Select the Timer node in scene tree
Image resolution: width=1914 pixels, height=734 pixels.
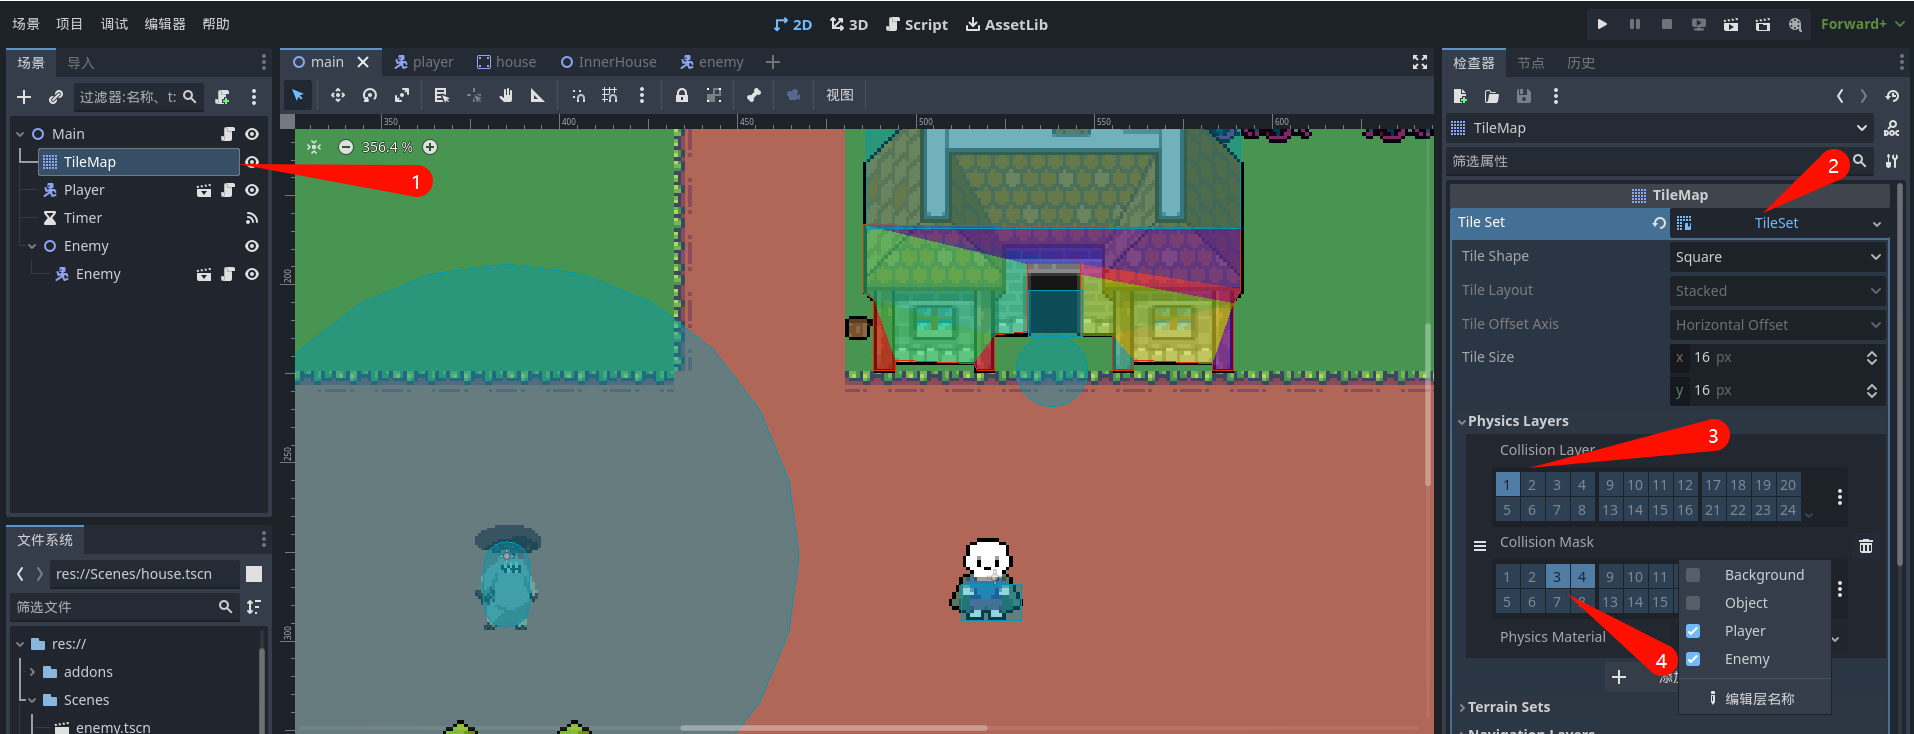83,218
